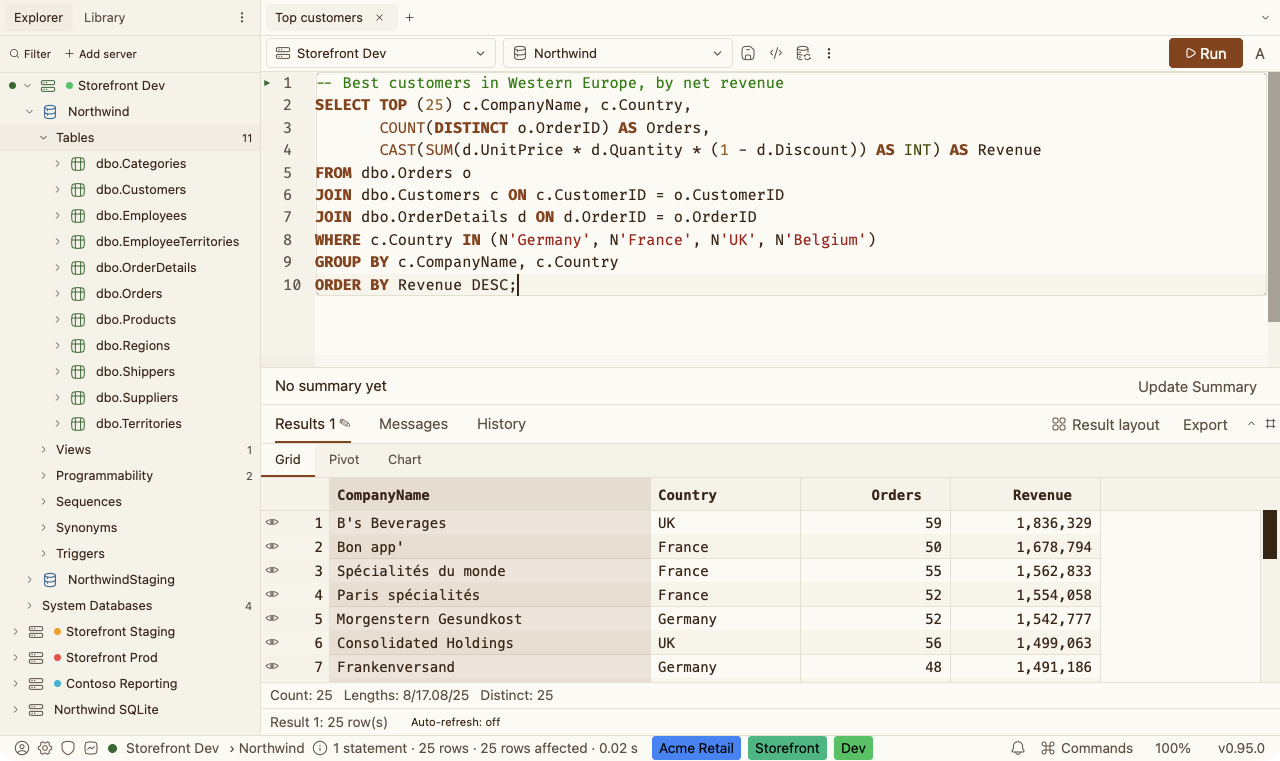Viewport: 1280px width, 761px height.
Task: Click the dbo.Products table icon
Action: 78,320
